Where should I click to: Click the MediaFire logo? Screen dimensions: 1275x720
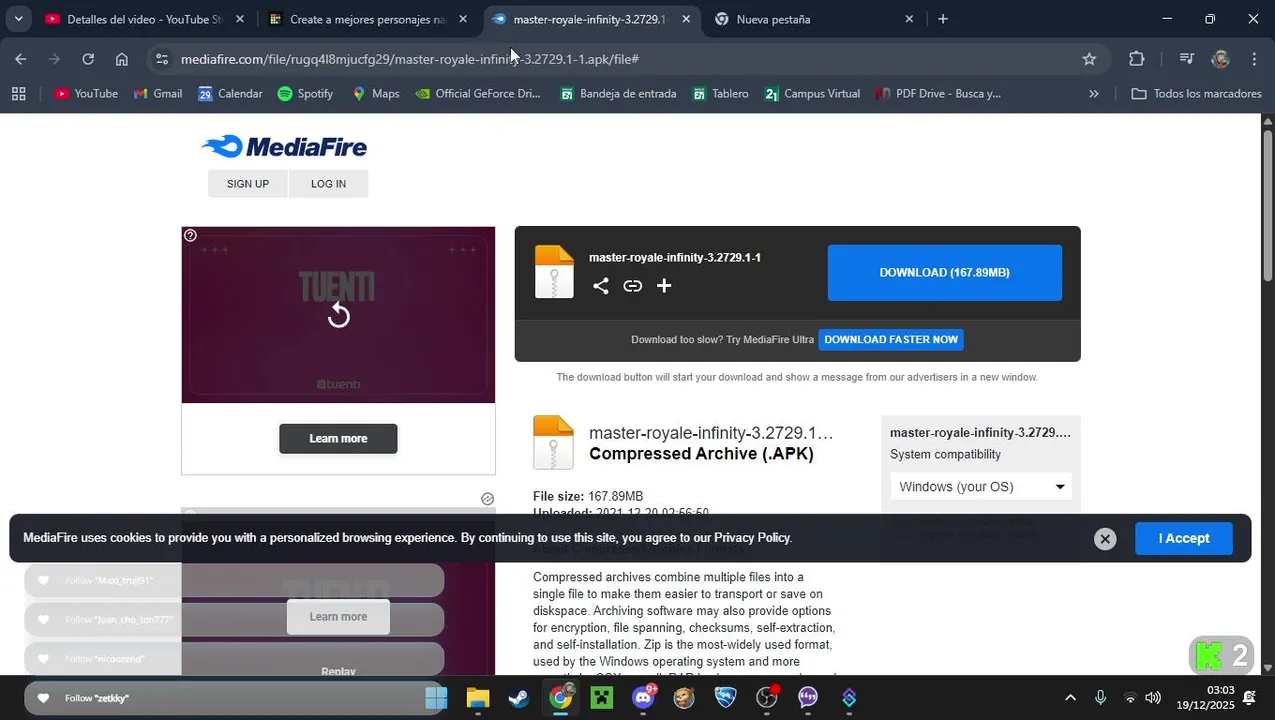pyautogui.click(x=284, y=147)
